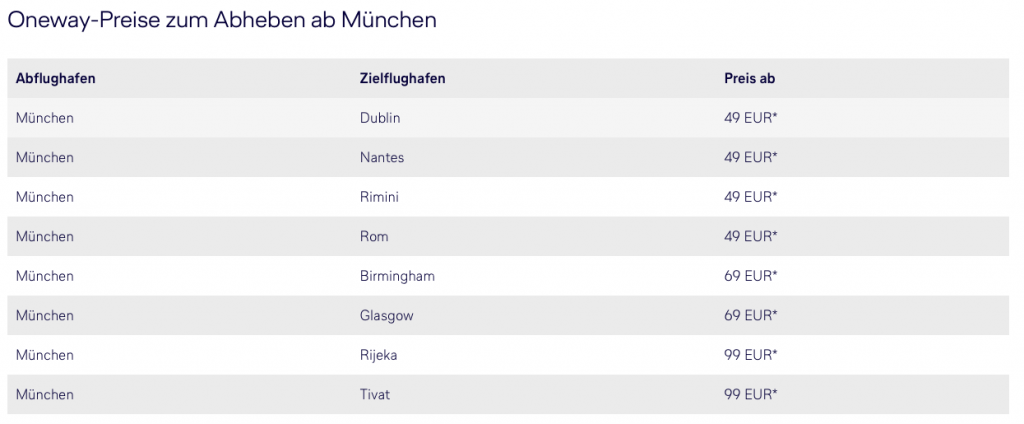Select the Tivat destination cell

[x=375, y=395]
